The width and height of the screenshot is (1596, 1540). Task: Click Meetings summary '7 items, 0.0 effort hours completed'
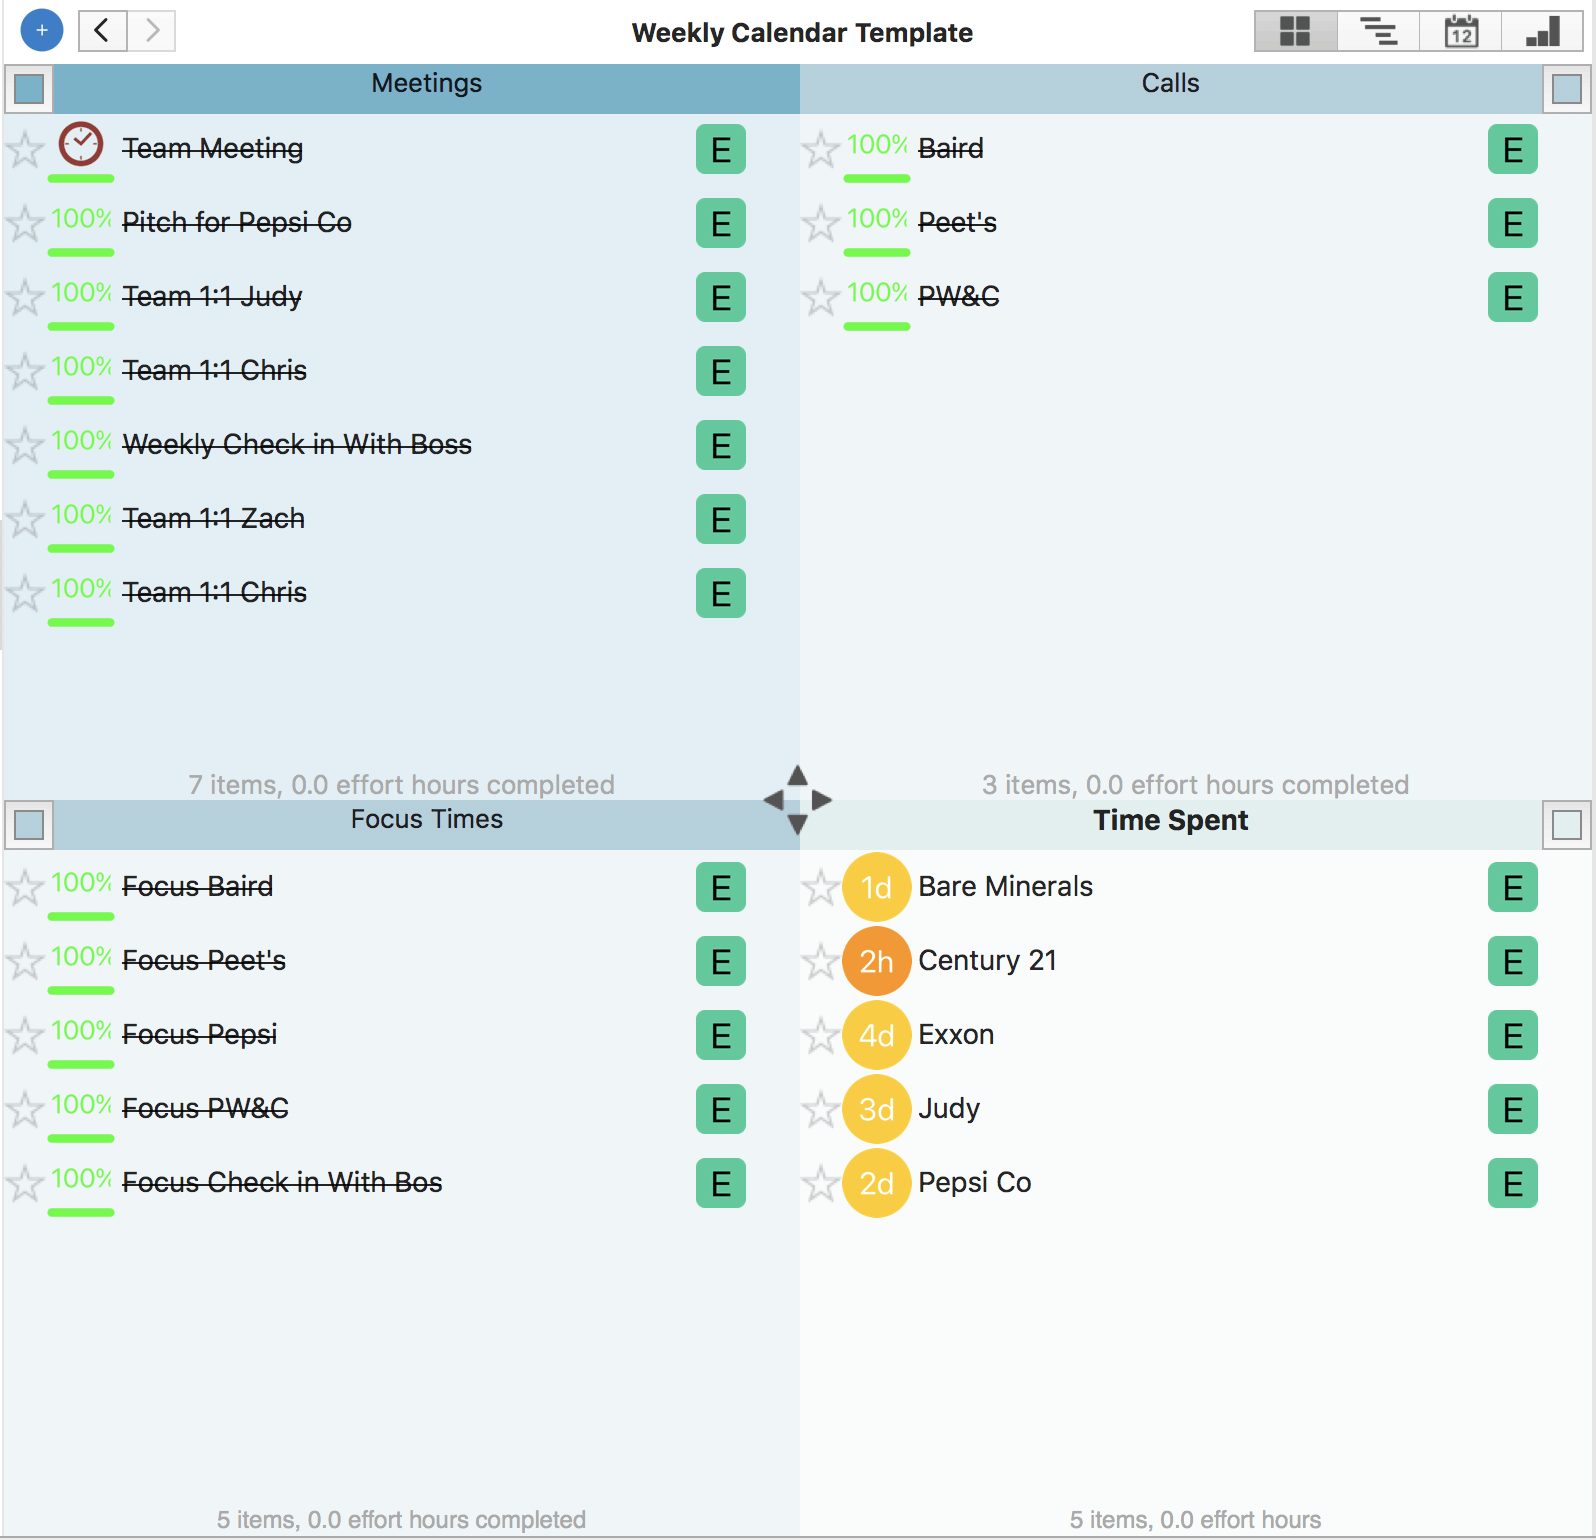coord(401,785)
